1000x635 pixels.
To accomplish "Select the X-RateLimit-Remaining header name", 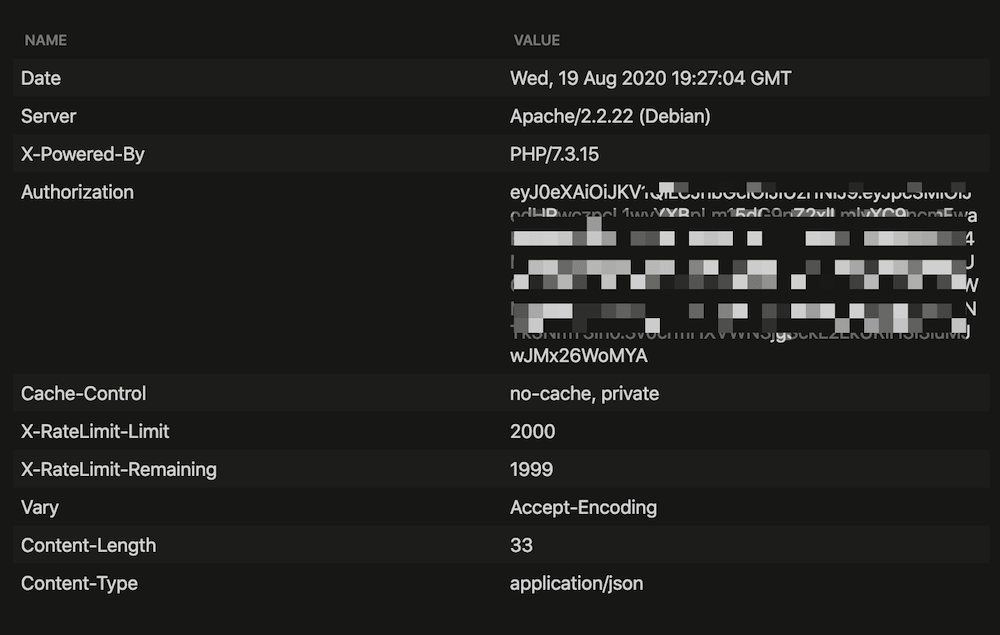I will tap(118, 469).
